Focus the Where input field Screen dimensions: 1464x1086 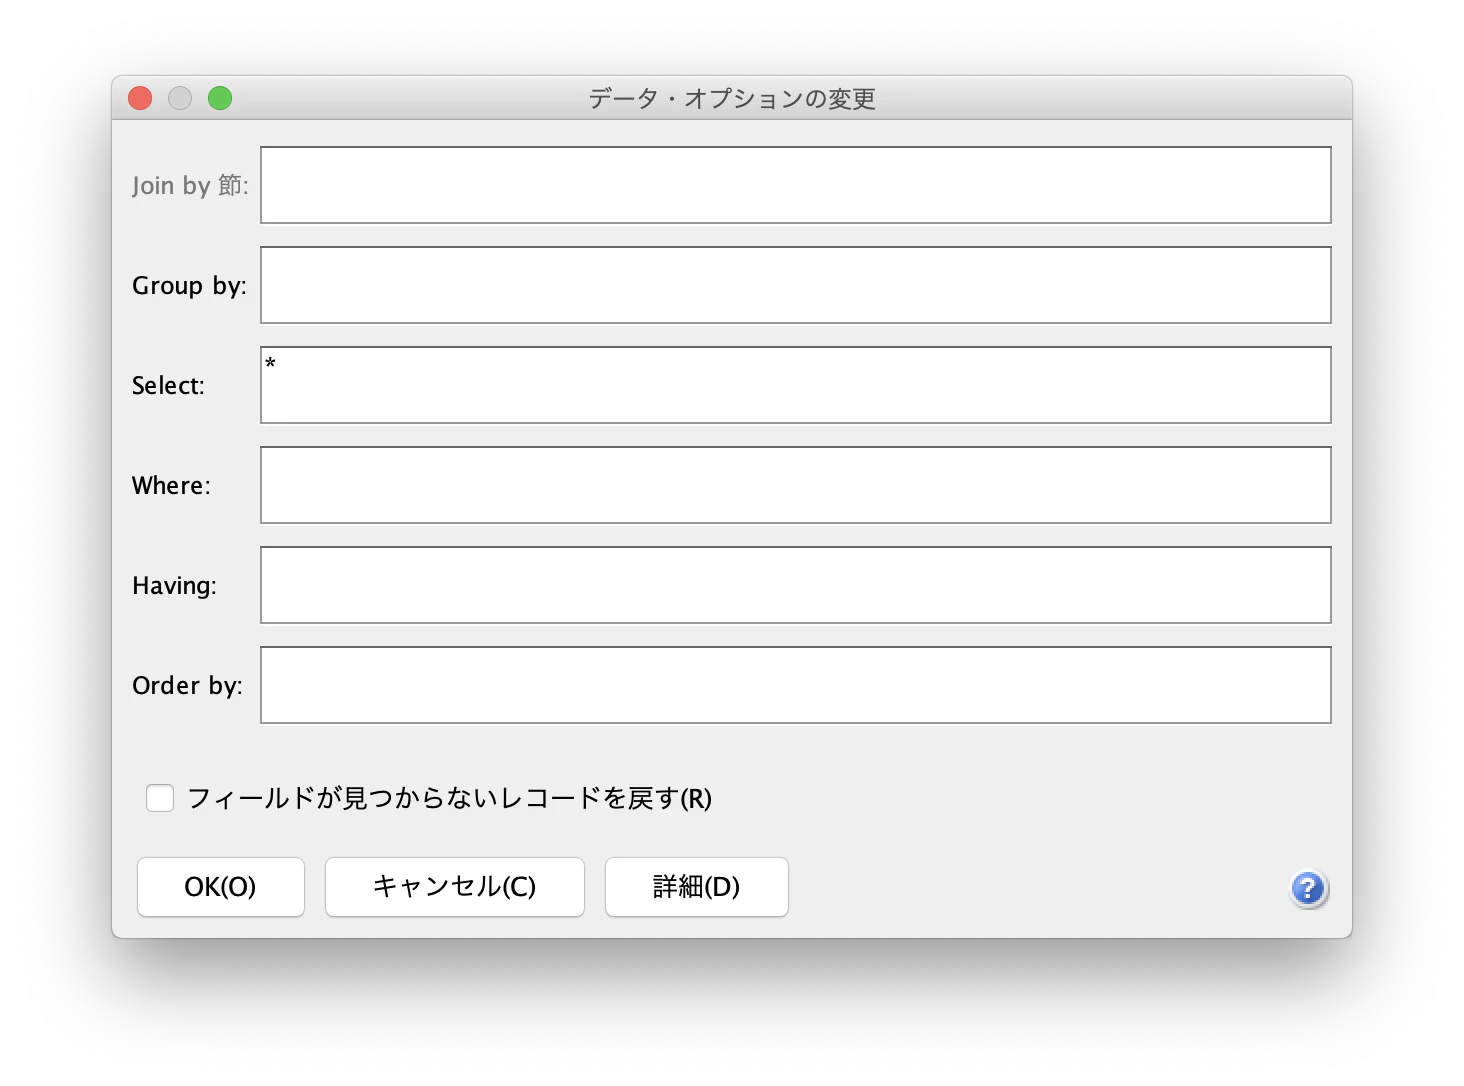click(x=796, y=485)
